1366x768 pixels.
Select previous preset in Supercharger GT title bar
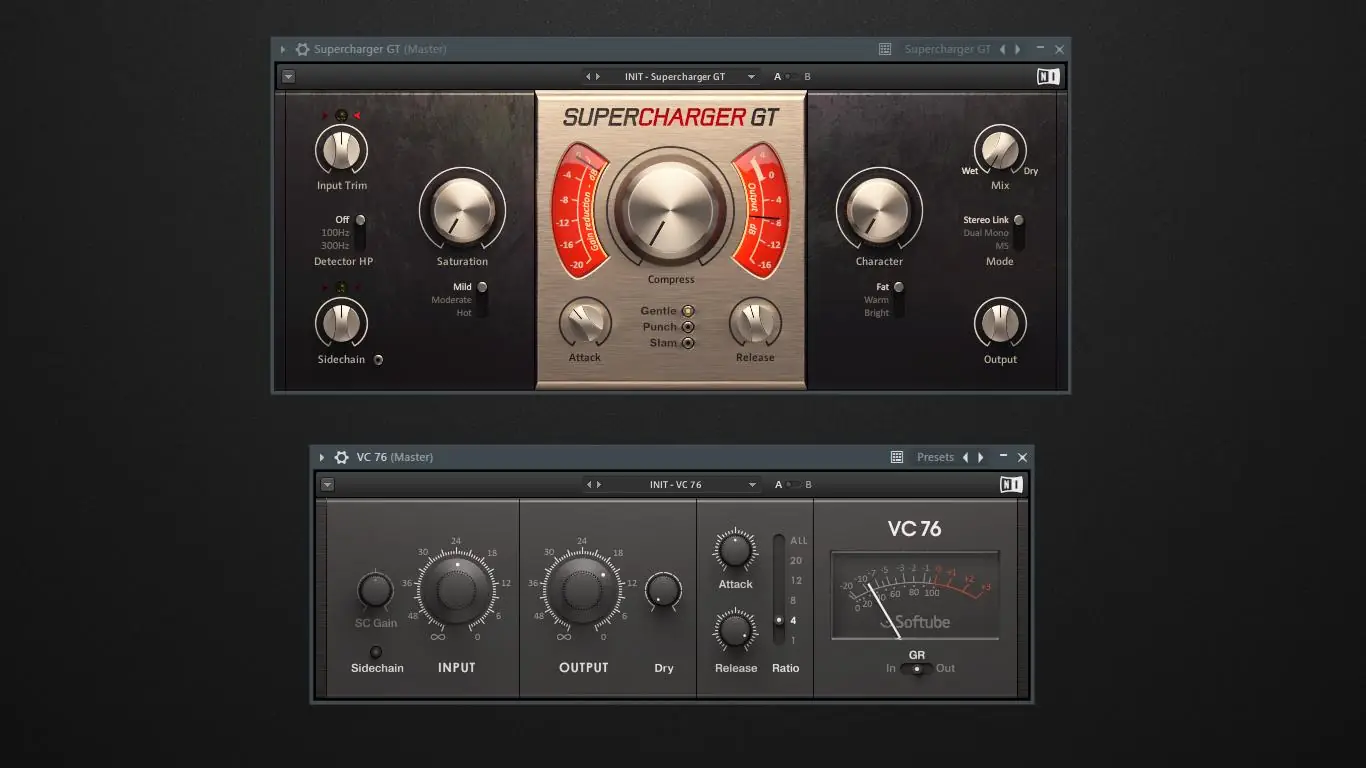1003,49
